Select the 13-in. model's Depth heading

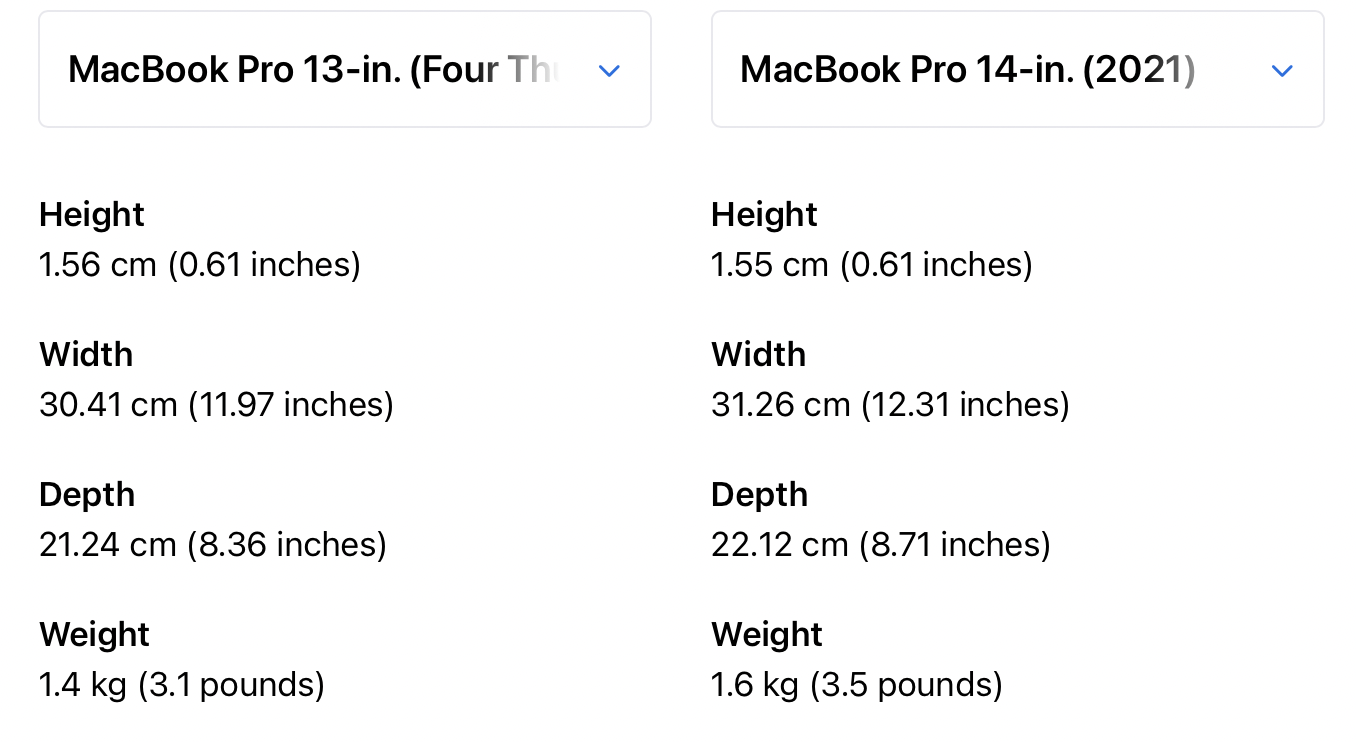tap(87, 495)
